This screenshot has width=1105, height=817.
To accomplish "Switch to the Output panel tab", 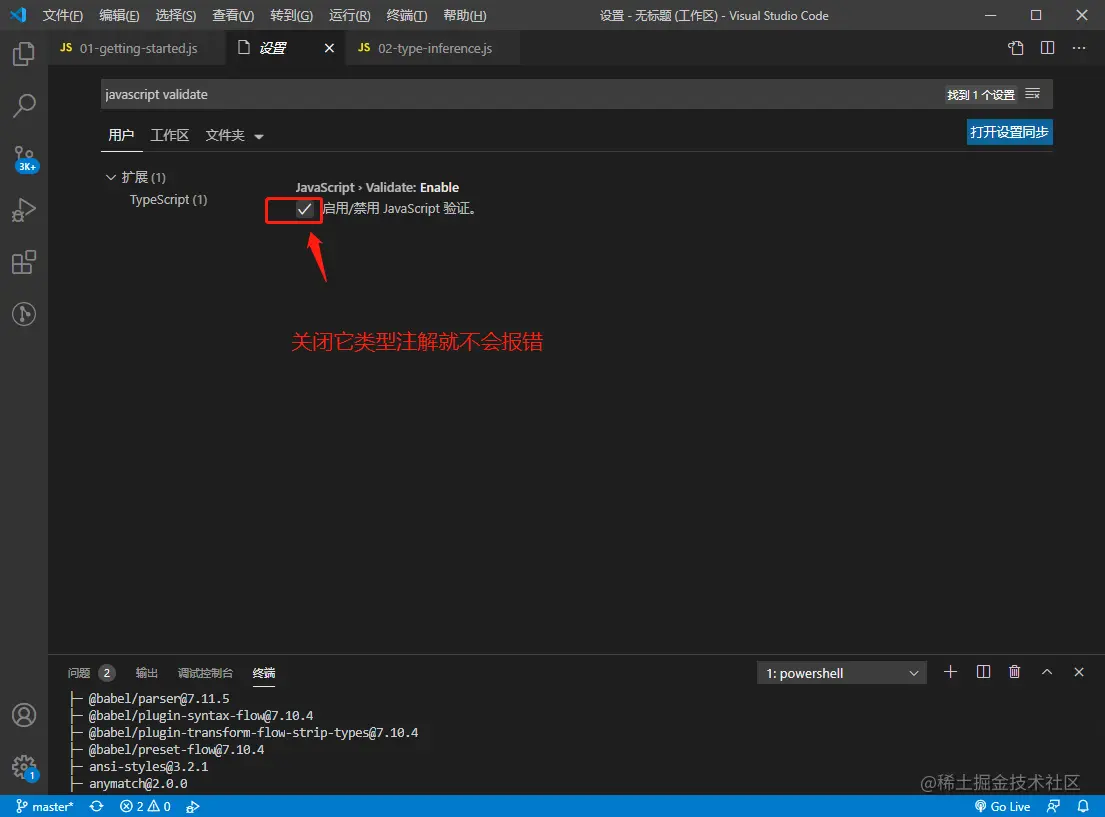I will point(147,672).
